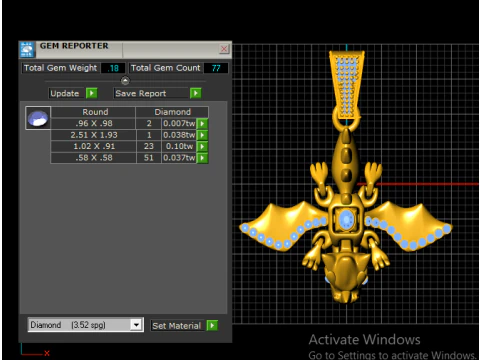Close the Gem Reporter panel

pyautogui.click(x=224, y=49)
